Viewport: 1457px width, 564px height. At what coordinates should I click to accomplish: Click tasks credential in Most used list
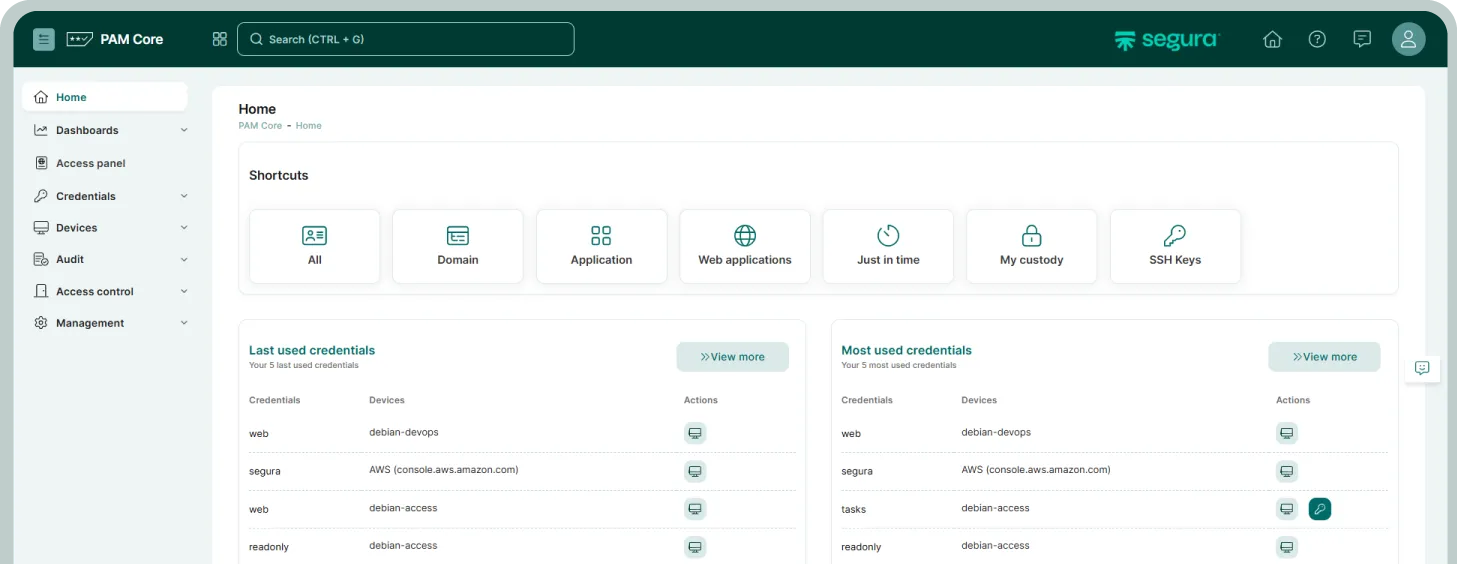[x=854, y=509]
